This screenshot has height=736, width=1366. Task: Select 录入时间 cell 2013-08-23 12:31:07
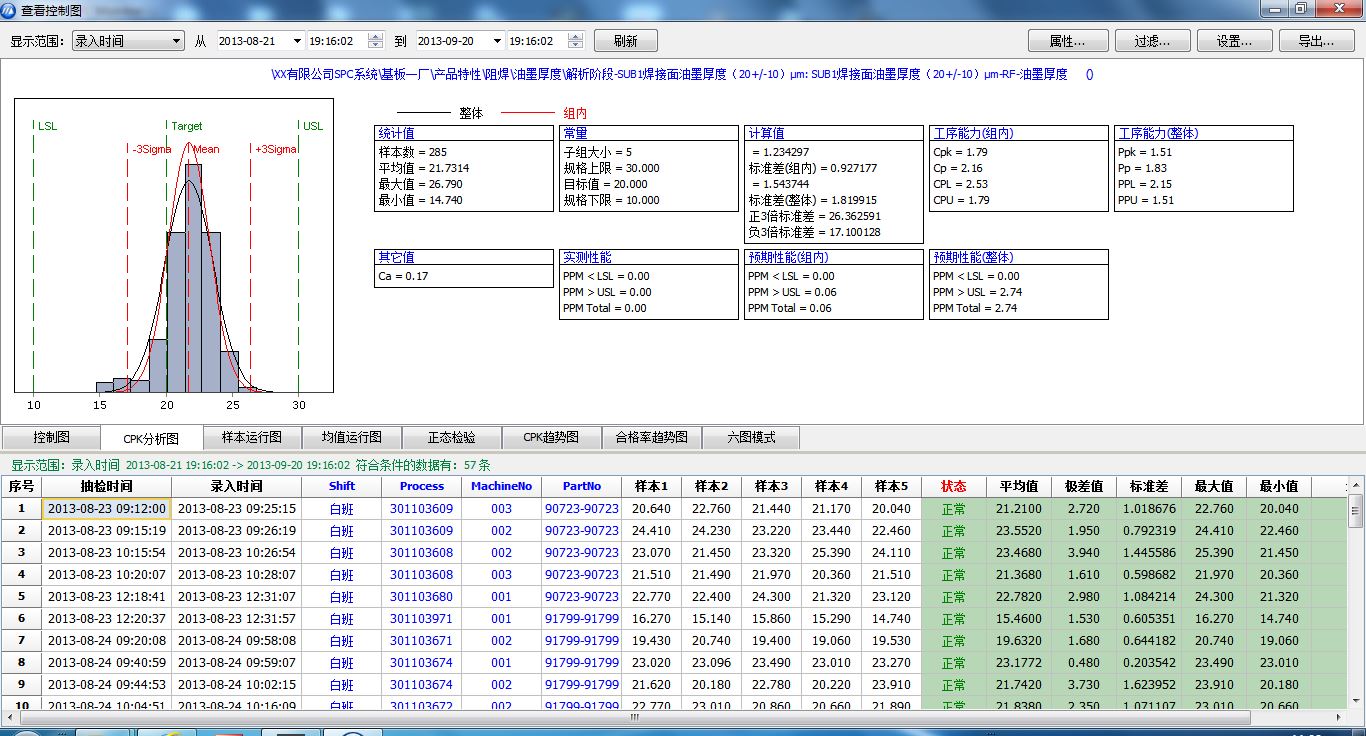[x=237, y=597]
